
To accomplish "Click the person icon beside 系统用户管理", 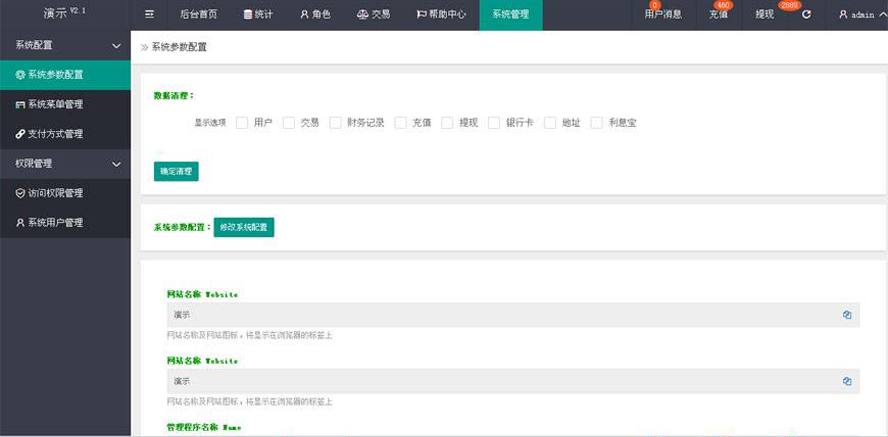I will click(20, 223).
